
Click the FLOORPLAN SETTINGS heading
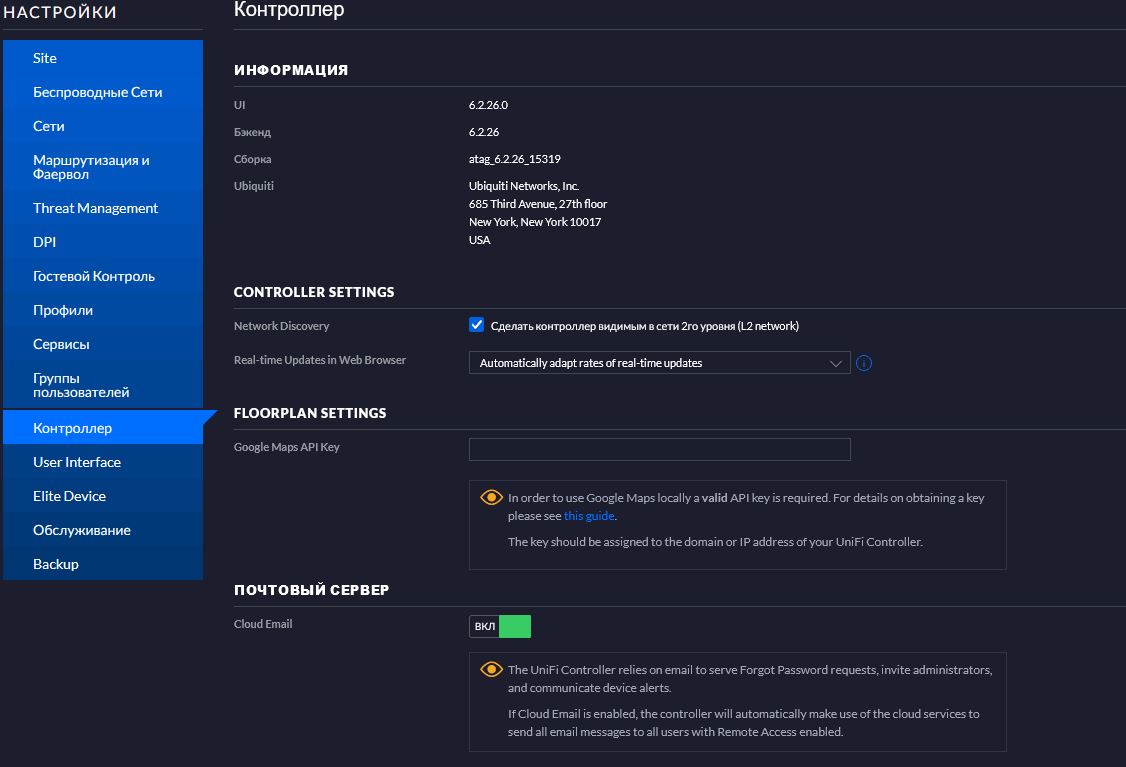click(x=310, y=413)
